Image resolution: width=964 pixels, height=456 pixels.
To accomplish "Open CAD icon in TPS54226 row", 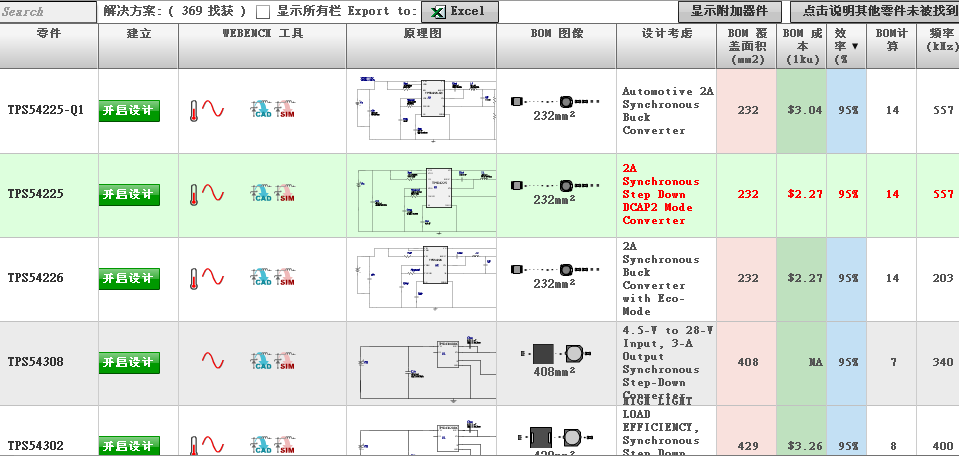I will click(261, 278).
